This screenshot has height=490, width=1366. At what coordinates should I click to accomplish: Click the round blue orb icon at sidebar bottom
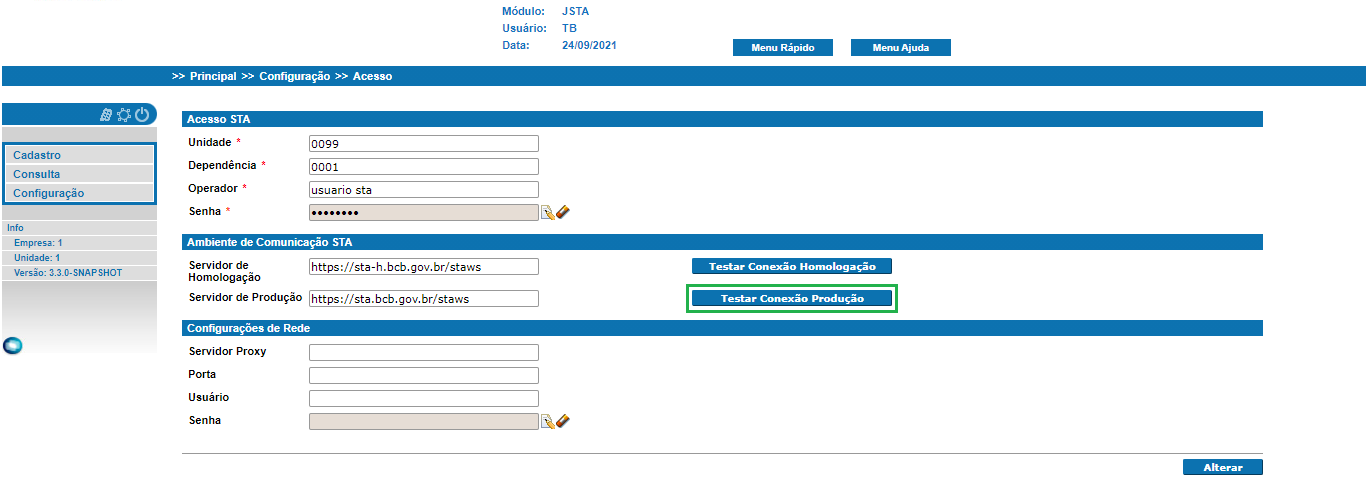13,346
